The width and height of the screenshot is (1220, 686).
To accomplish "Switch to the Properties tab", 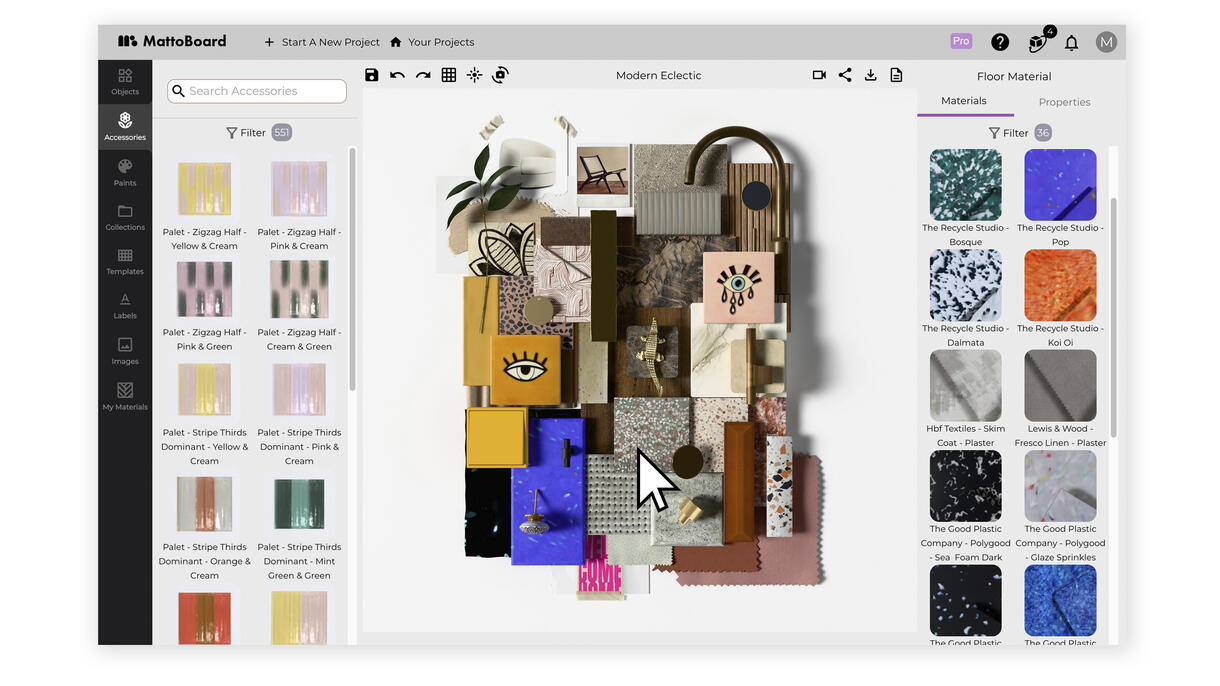I will pos(1064,102).
